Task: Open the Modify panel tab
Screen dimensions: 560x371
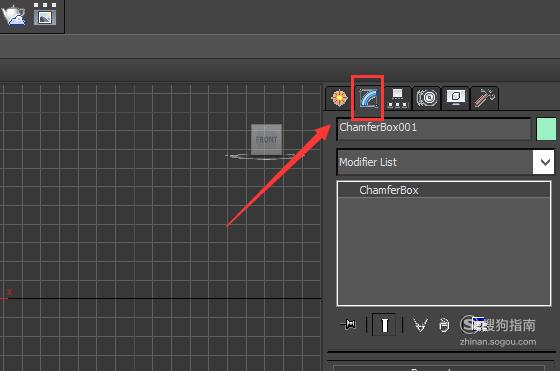Action: pyautogui.click(x=368, y=98)
